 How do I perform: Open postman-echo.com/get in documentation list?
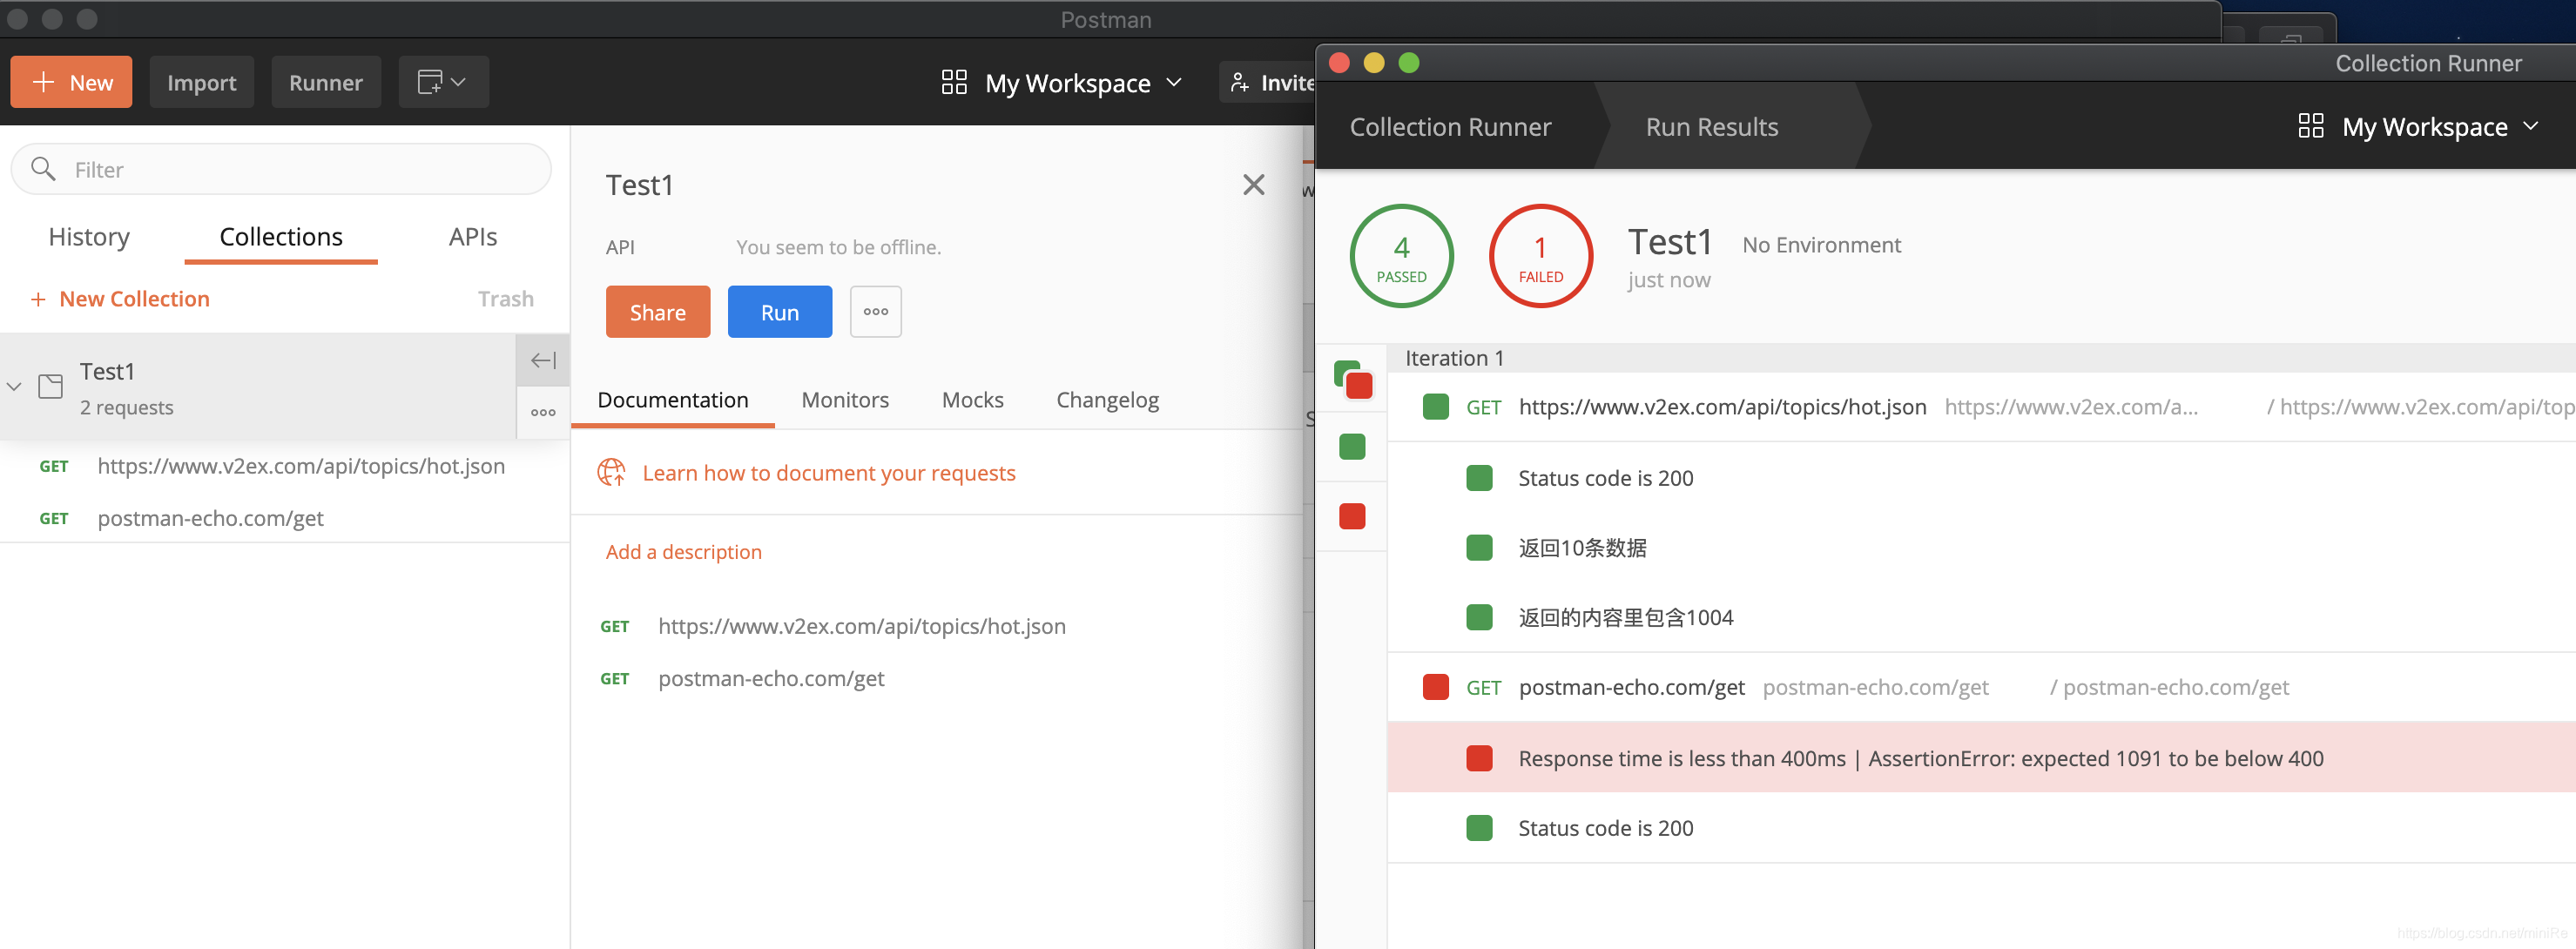click(x=771, y=678)
